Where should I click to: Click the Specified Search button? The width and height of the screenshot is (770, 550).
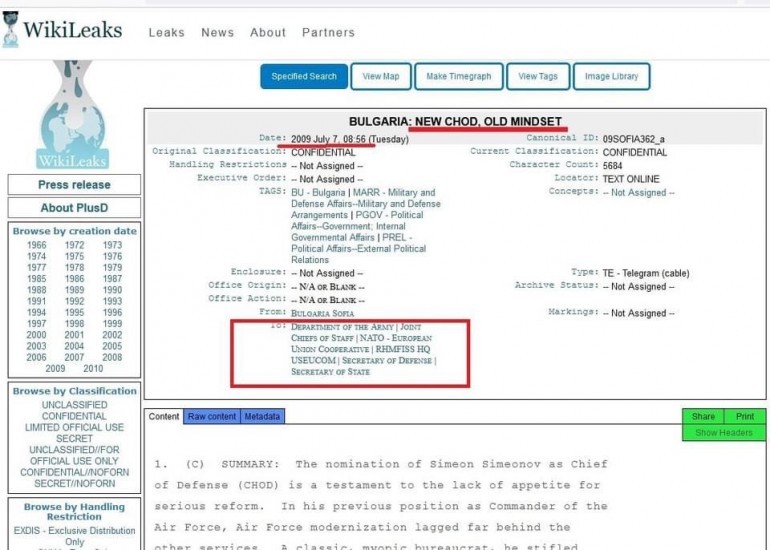pos(304,77)
